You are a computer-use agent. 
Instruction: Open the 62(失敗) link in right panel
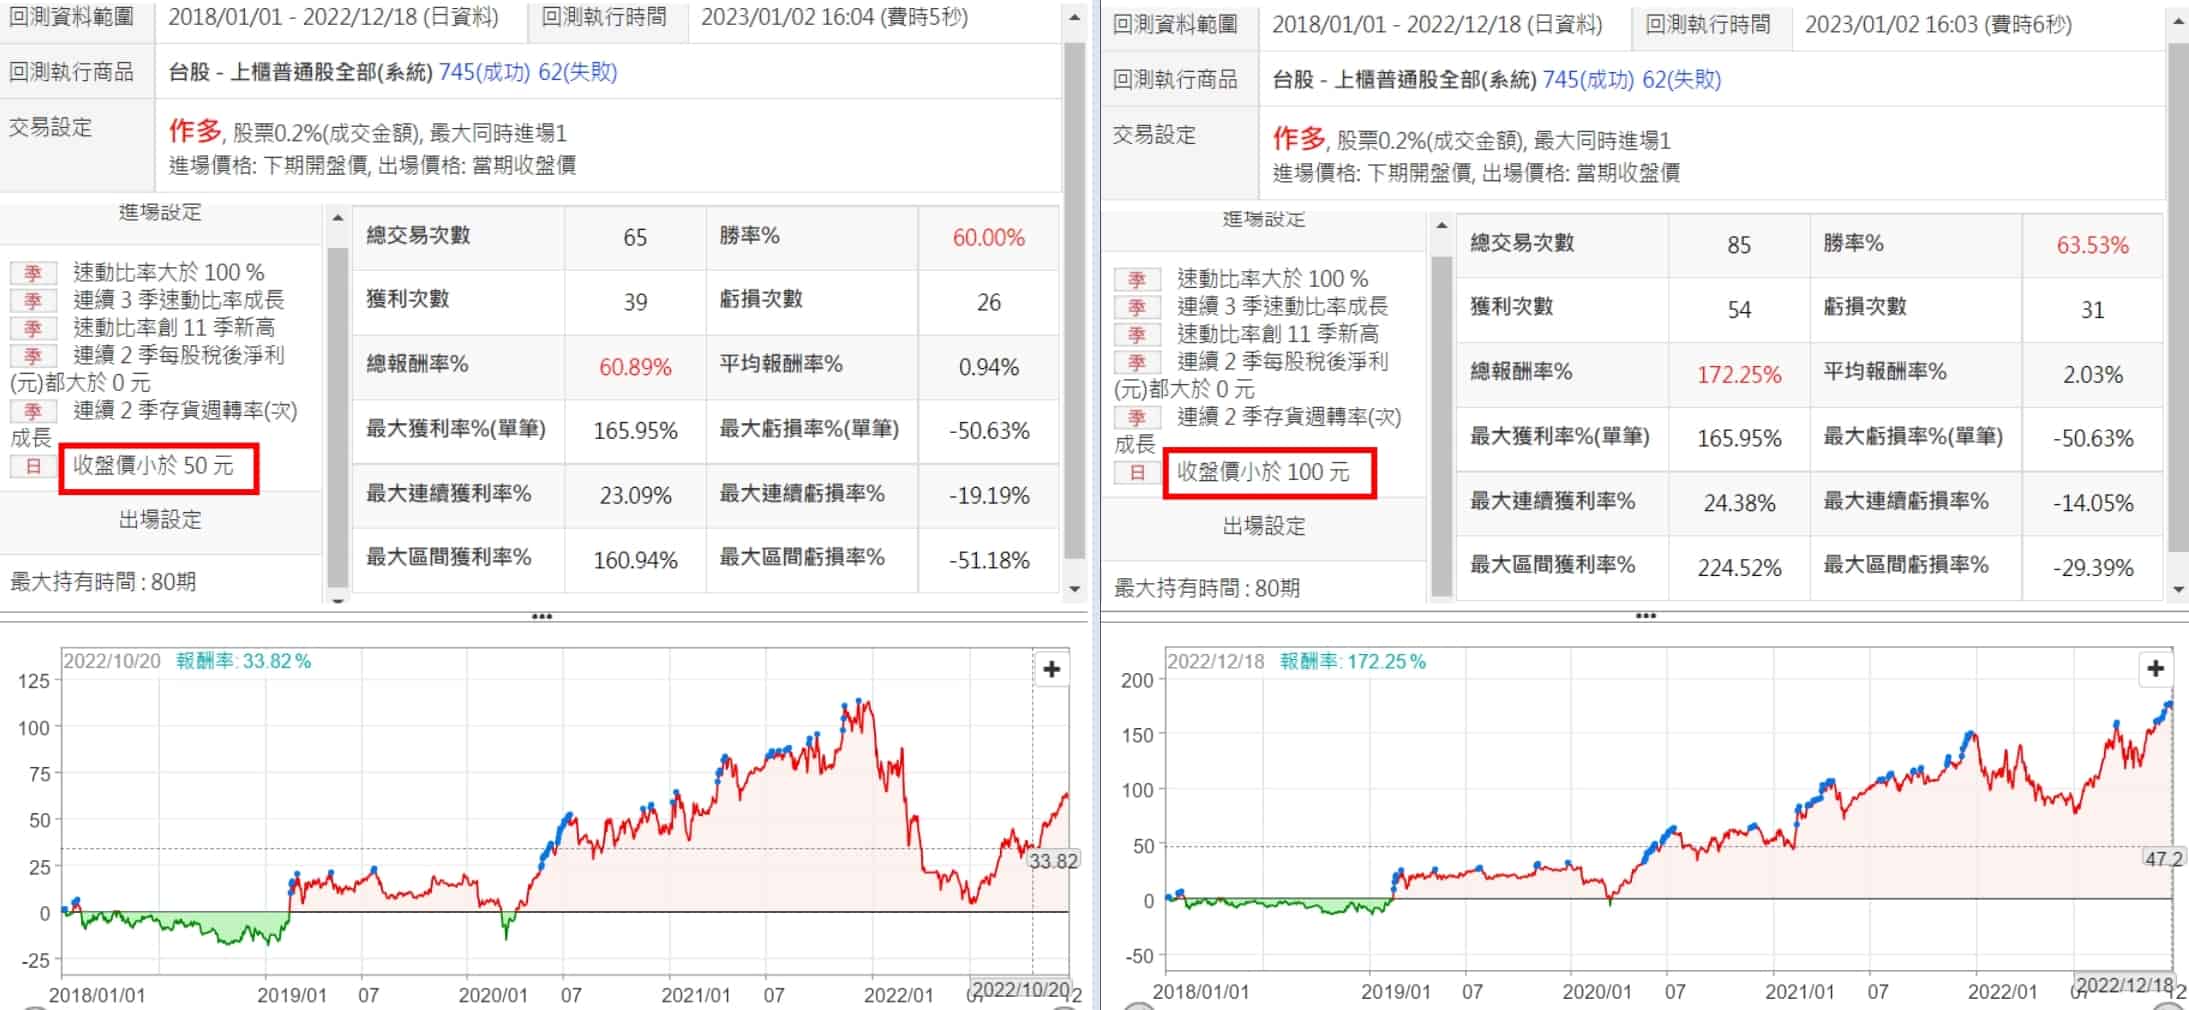[1681, 79]
